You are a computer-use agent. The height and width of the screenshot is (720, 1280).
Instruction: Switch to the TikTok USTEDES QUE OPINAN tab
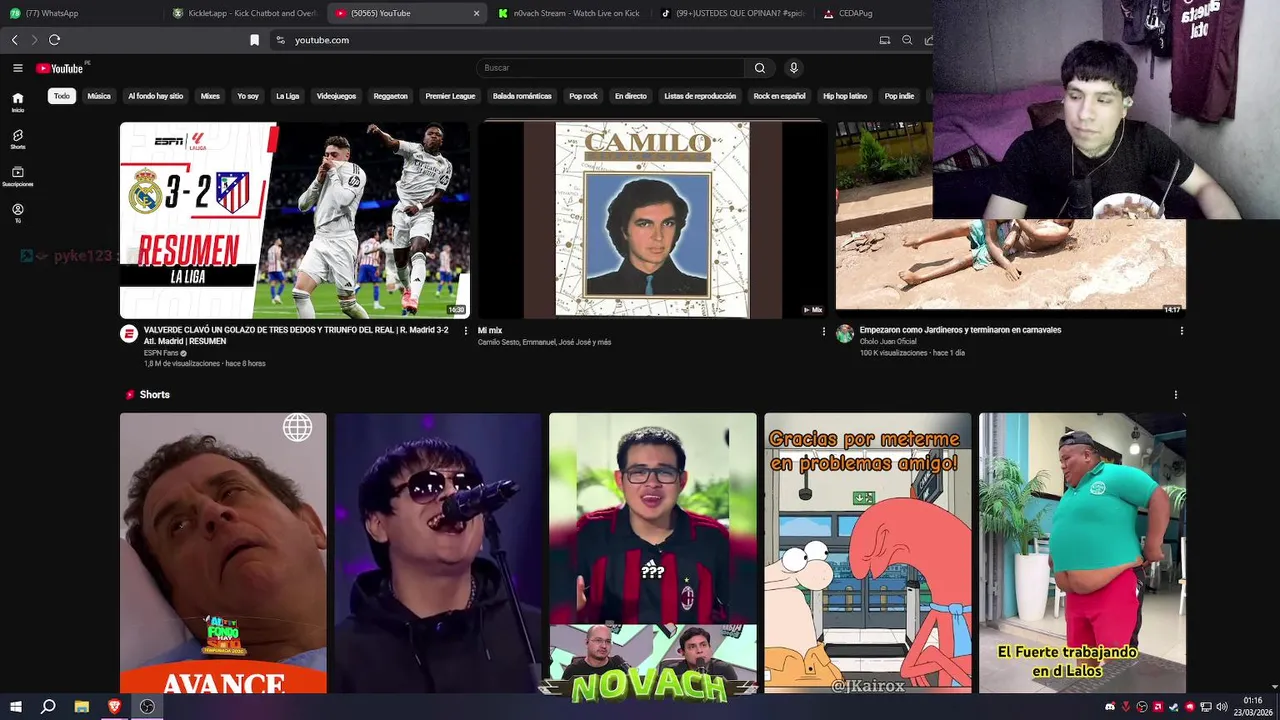pos(733,13)
